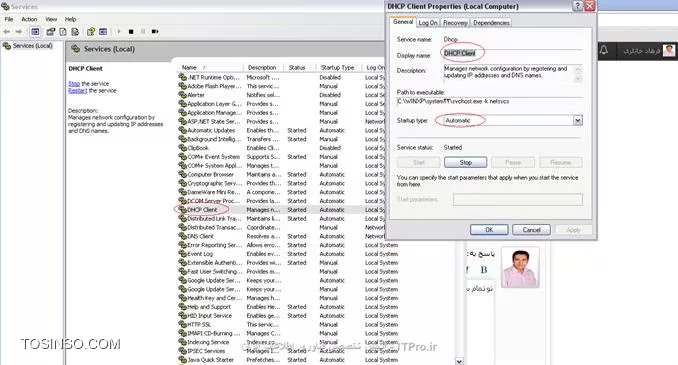Sort by Description column header

[263, 67]
